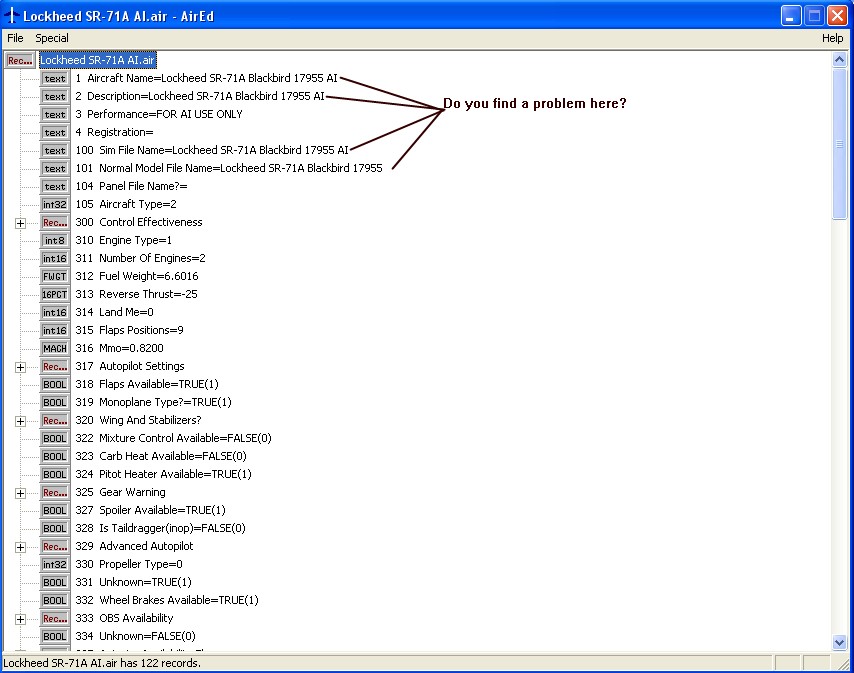Viewport: 854px width, 673px height.
Task: Select record 3 Performance=FOR AI USE ONLY
Action: (158, 114)
